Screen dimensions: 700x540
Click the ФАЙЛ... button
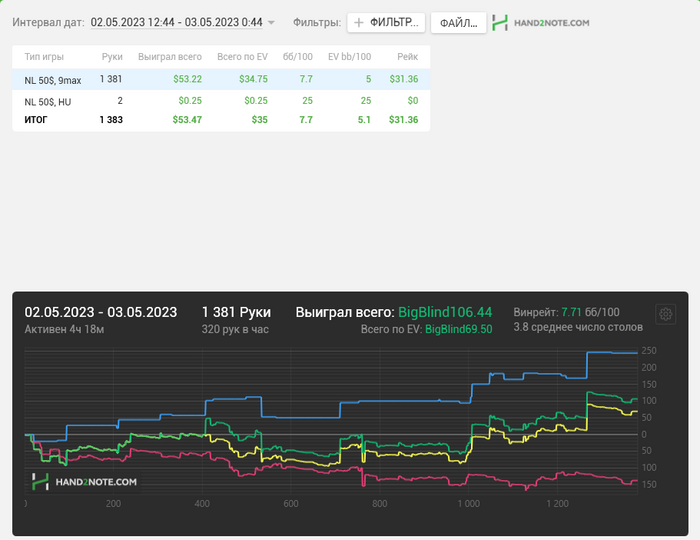(458, 22)
